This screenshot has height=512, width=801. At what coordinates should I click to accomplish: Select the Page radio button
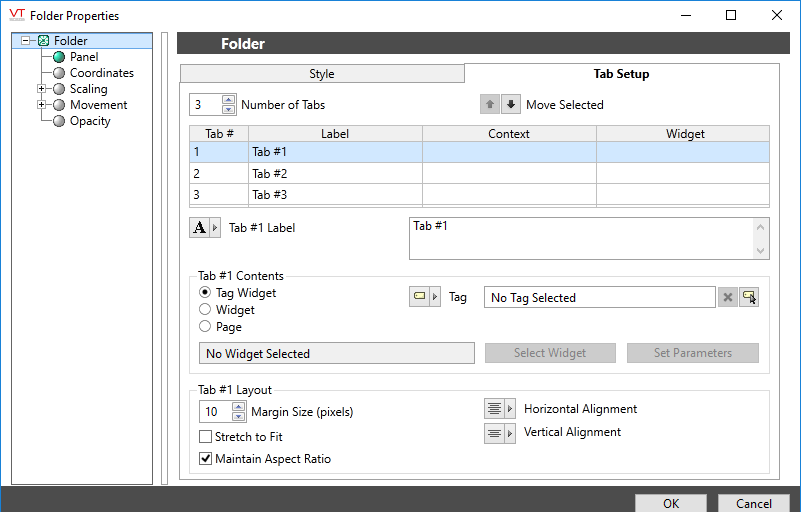coord(205,327)
